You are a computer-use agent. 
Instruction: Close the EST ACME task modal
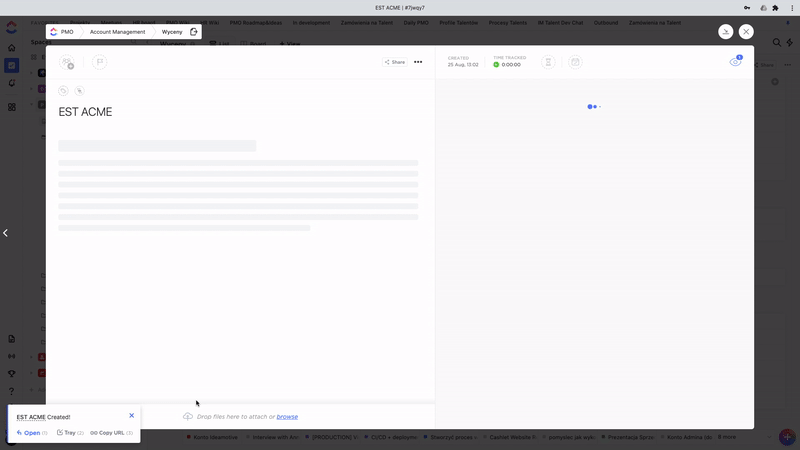click(x=746, y=32)
